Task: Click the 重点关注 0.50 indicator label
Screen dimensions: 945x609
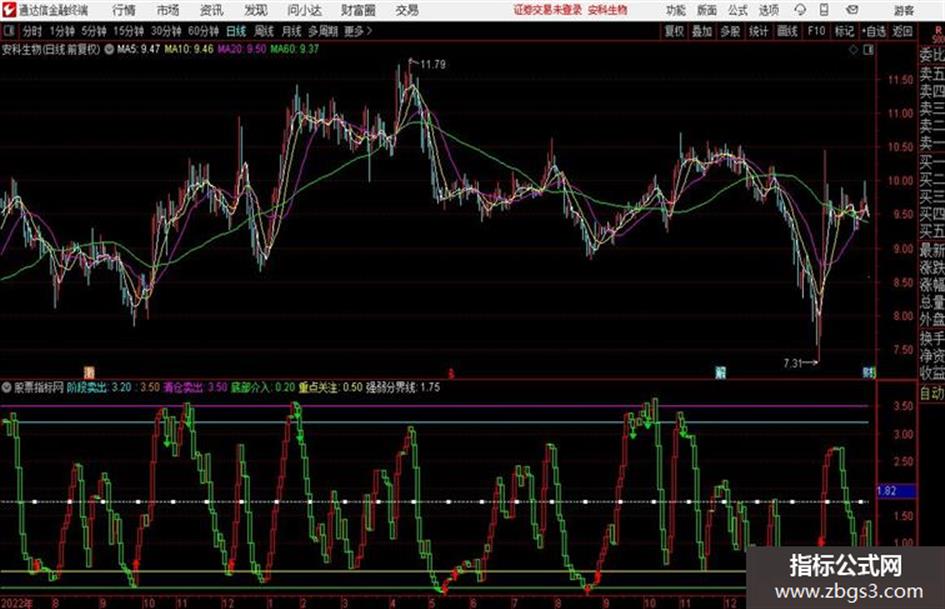Action: point(331,387)
